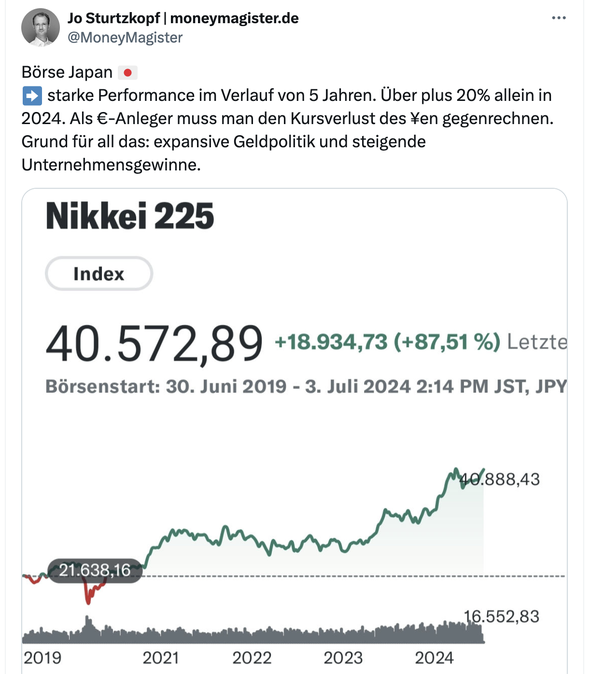Click the Index pill button
Viewport: 590px width, 674px height.
pos(99,274)
